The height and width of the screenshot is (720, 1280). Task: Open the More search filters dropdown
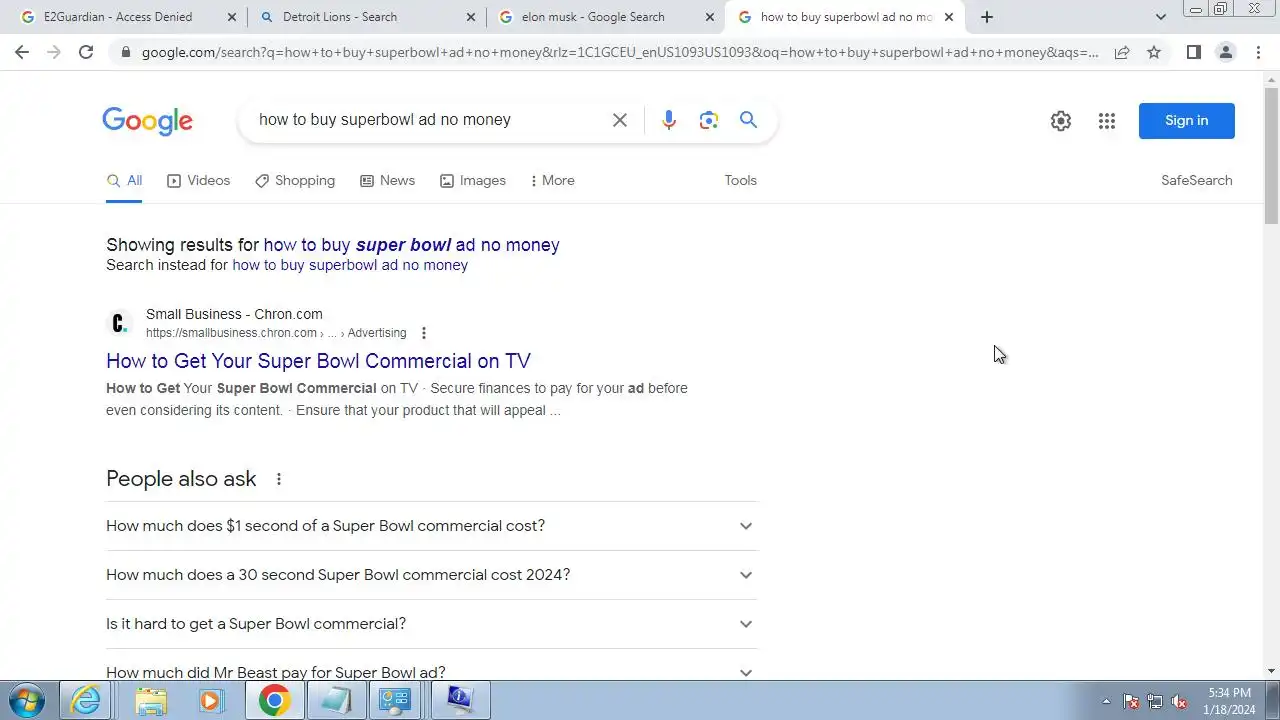click(x=552, y=181)
